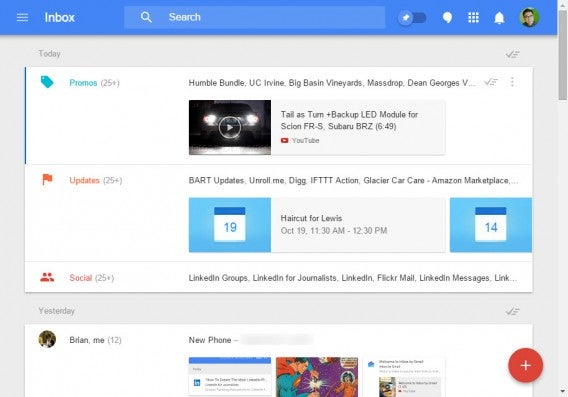
Task: Open LinkedIn screenshot attachment thumbnail
Action: [x=230, y=377]
